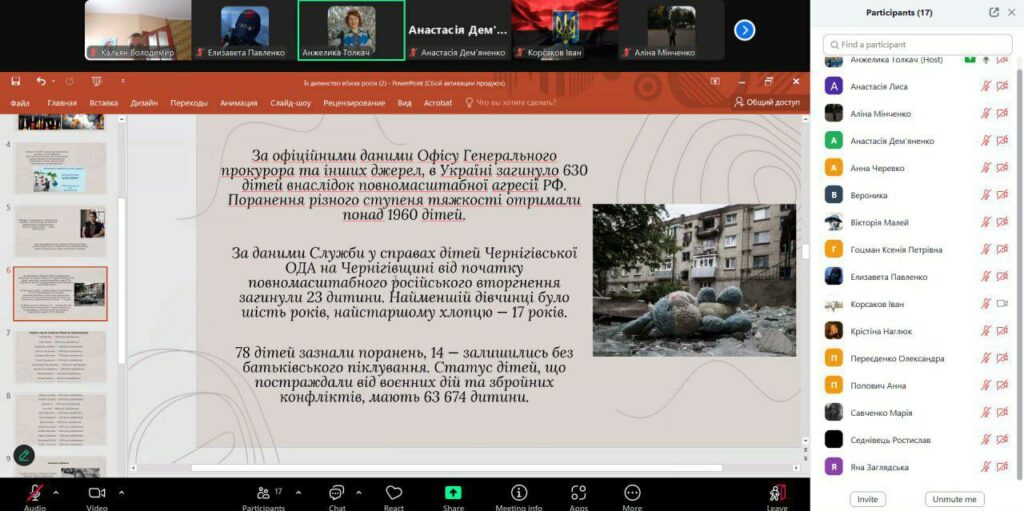Open Meeting info in the toolbar
The width and height of the screenshot is (1024, 511).
[x=519, y=492]
